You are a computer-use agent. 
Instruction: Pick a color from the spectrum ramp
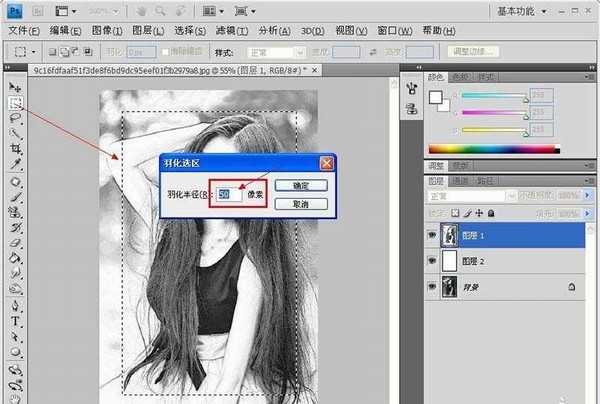point(494,149)
